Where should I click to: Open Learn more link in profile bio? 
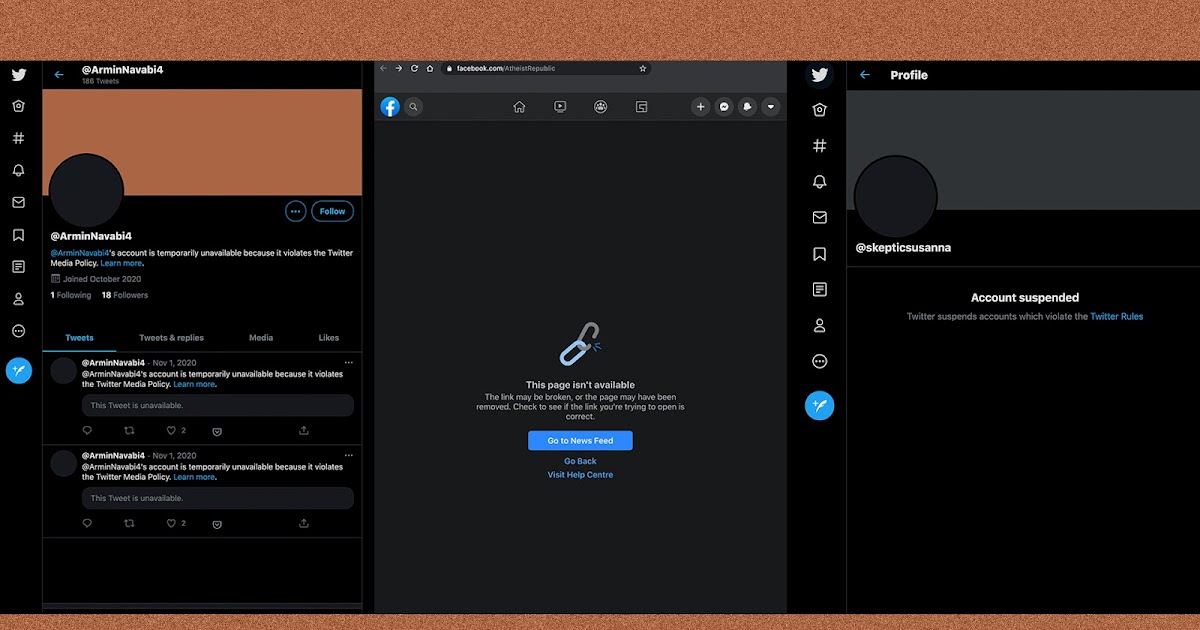121,263
